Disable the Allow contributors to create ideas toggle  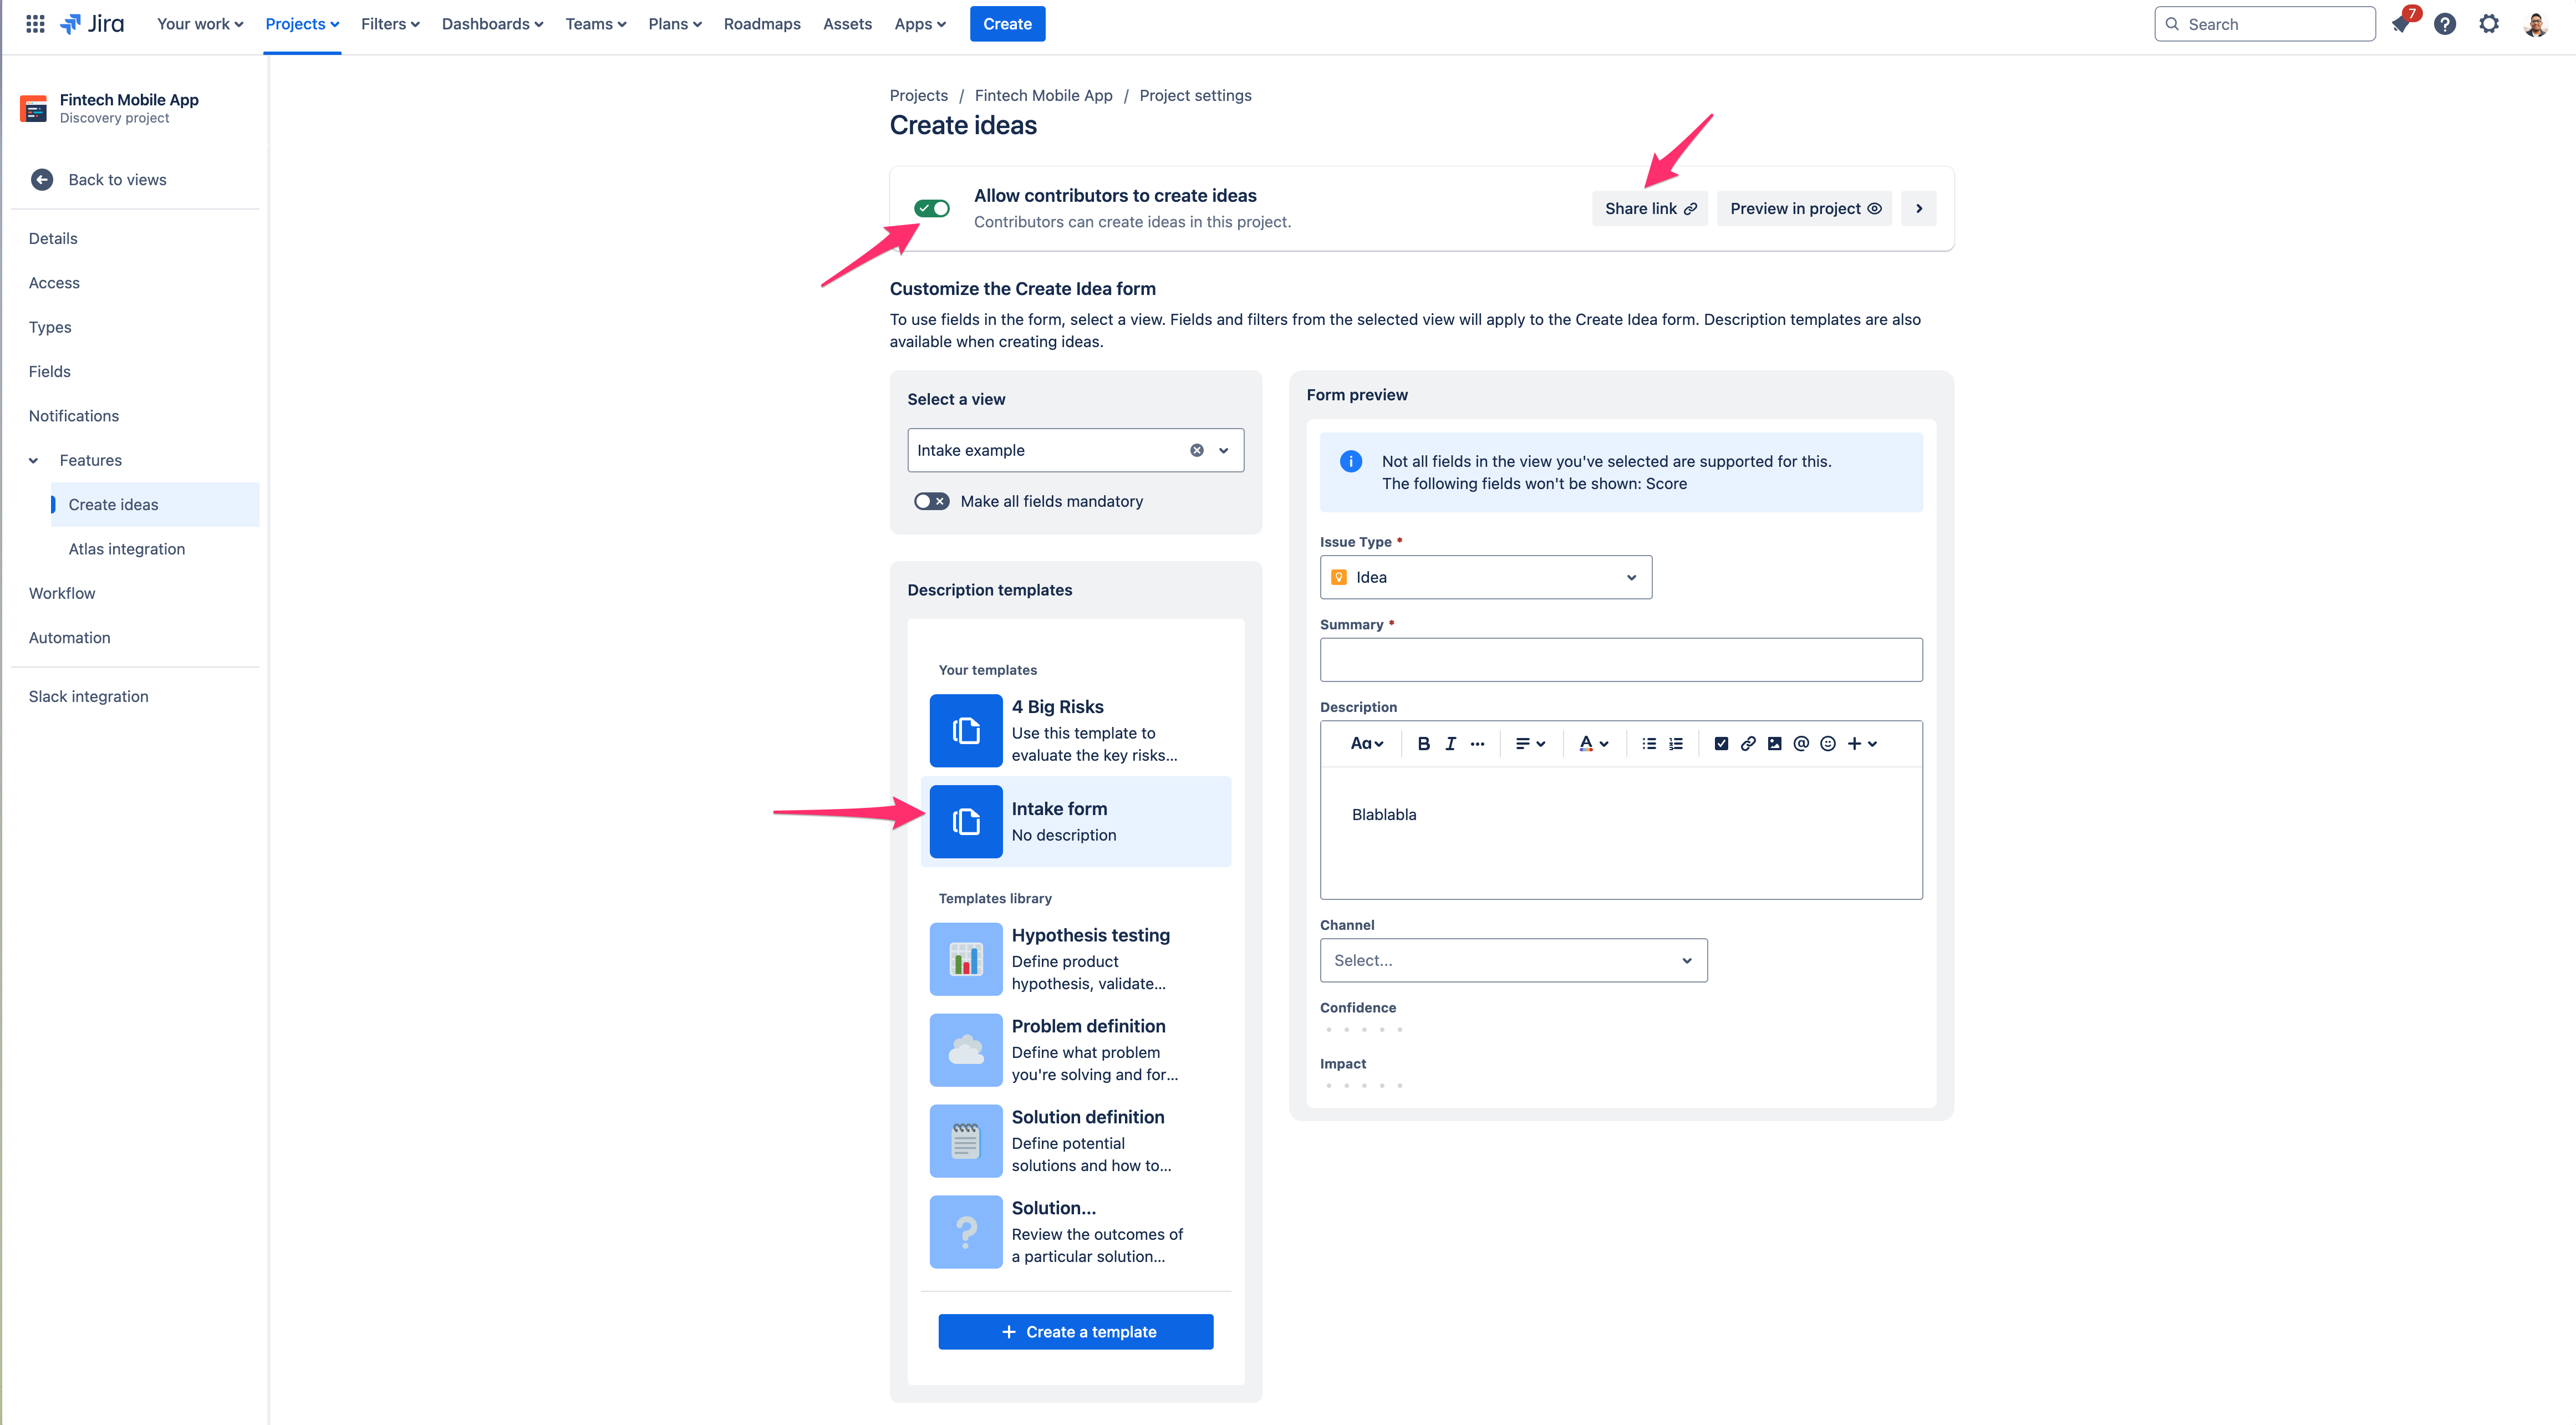click(x=932, y=208)
